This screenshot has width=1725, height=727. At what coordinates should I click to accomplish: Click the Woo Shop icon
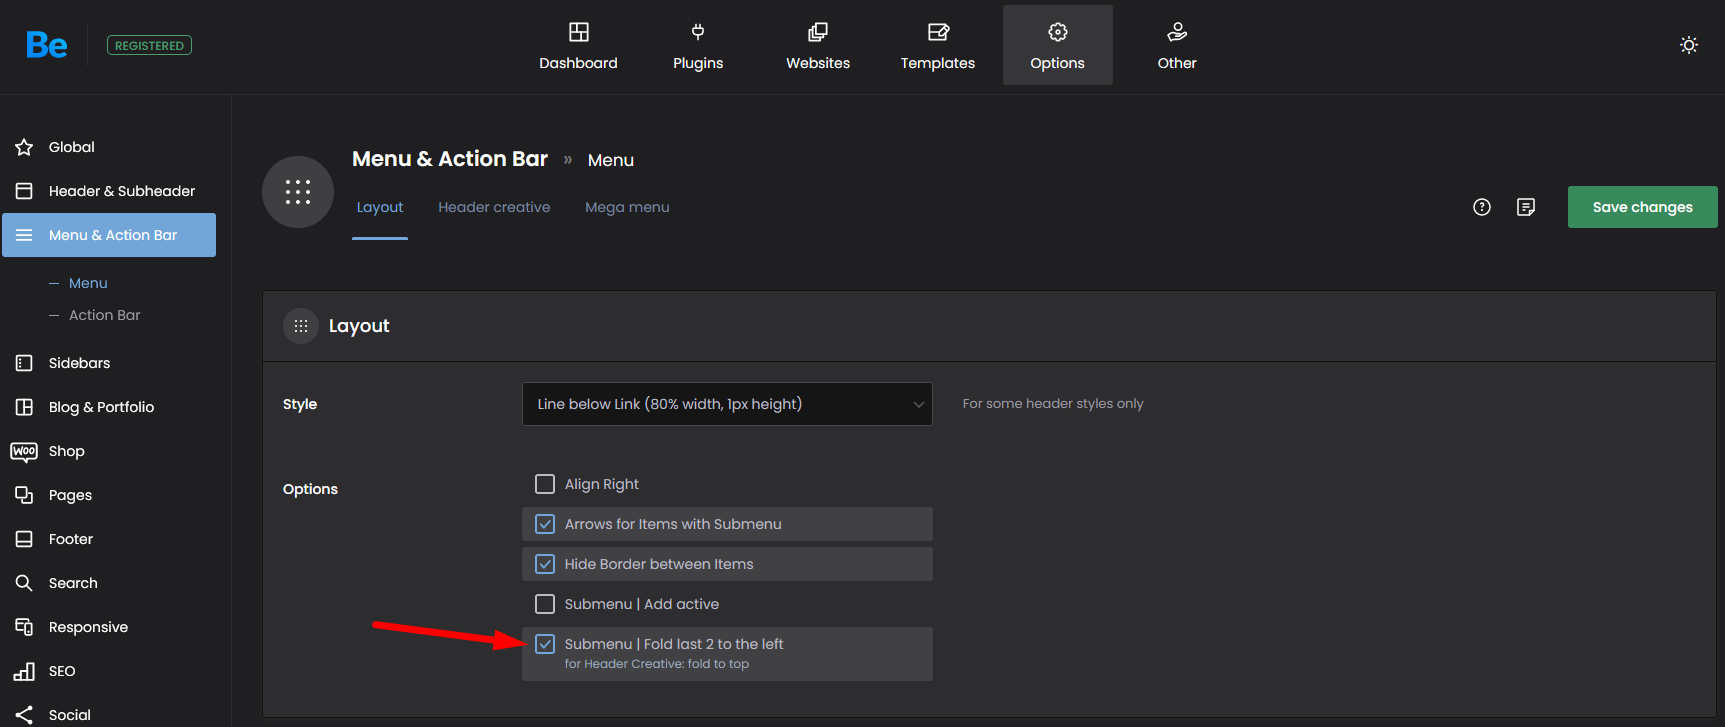(x=24, y=451)
